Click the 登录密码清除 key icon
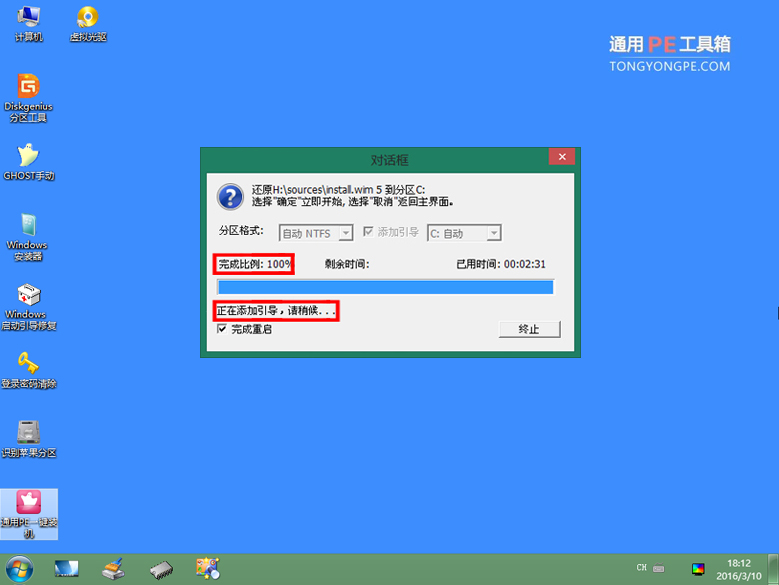This screenshot has height=585, width=779. (28, 370)
